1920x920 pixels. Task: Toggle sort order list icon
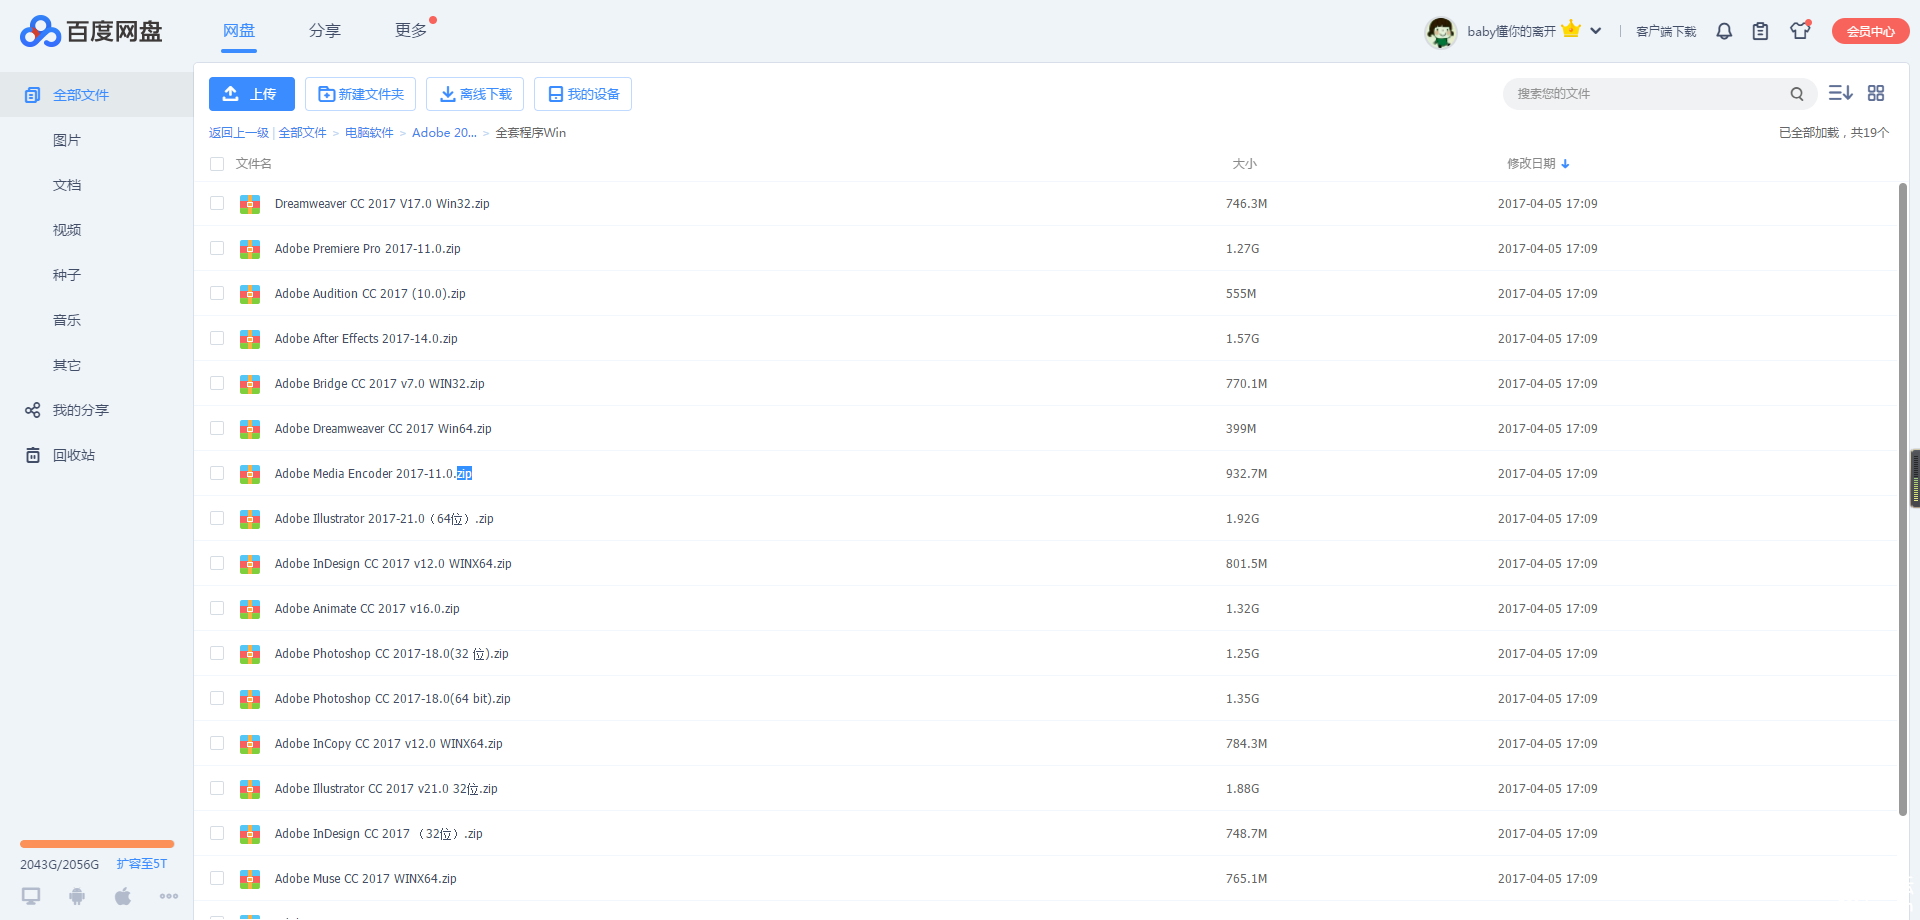point(1840,93)
